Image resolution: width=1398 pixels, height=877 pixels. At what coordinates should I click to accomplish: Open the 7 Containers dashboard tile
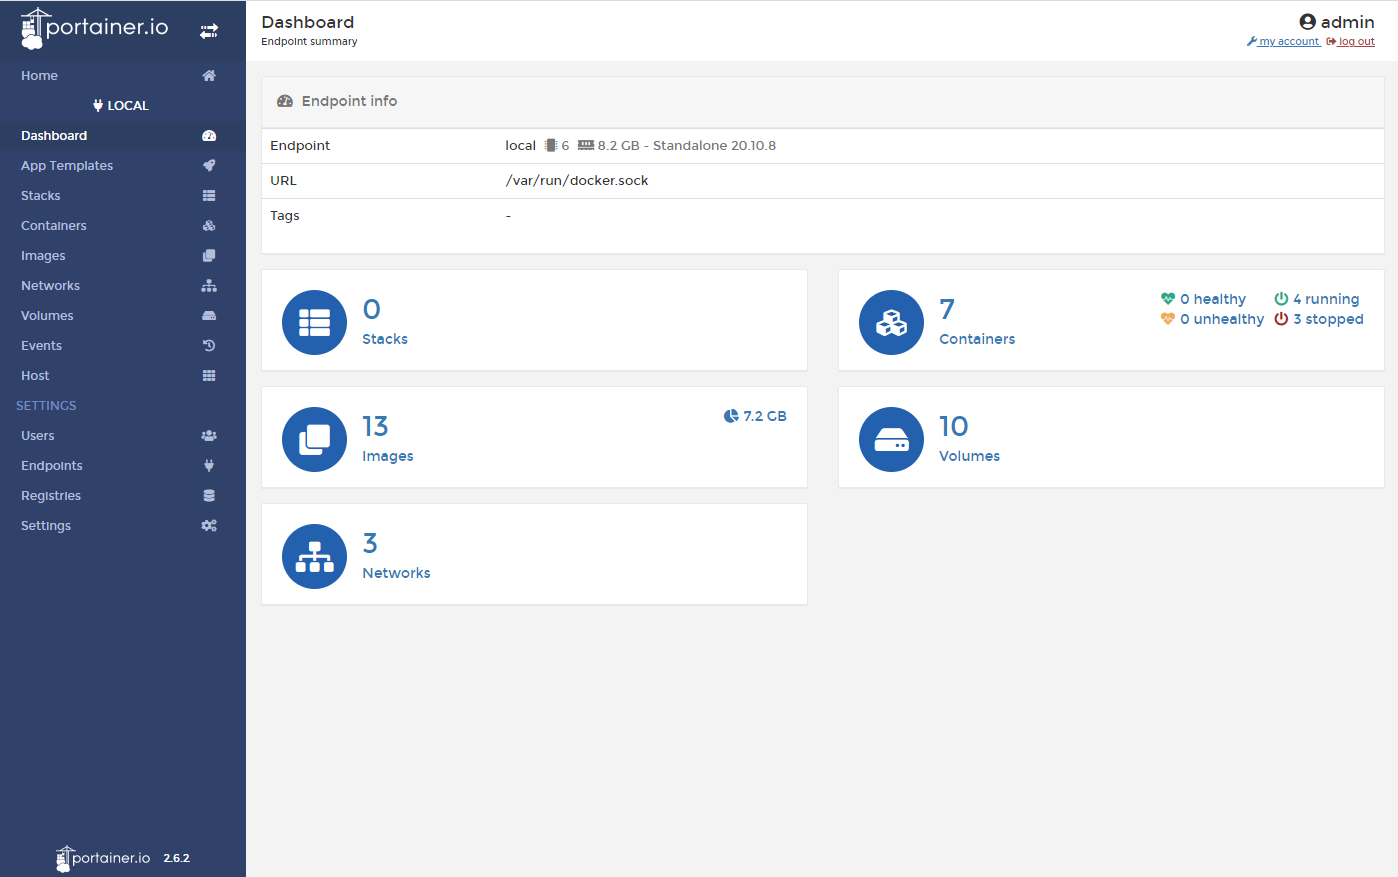click(1111, 320)
